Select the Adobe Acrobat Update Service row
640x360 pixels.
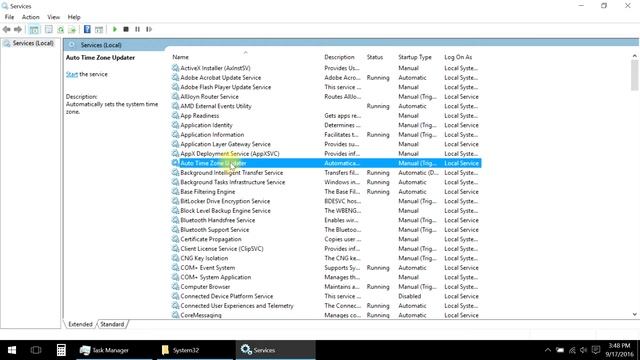point(326,78)
